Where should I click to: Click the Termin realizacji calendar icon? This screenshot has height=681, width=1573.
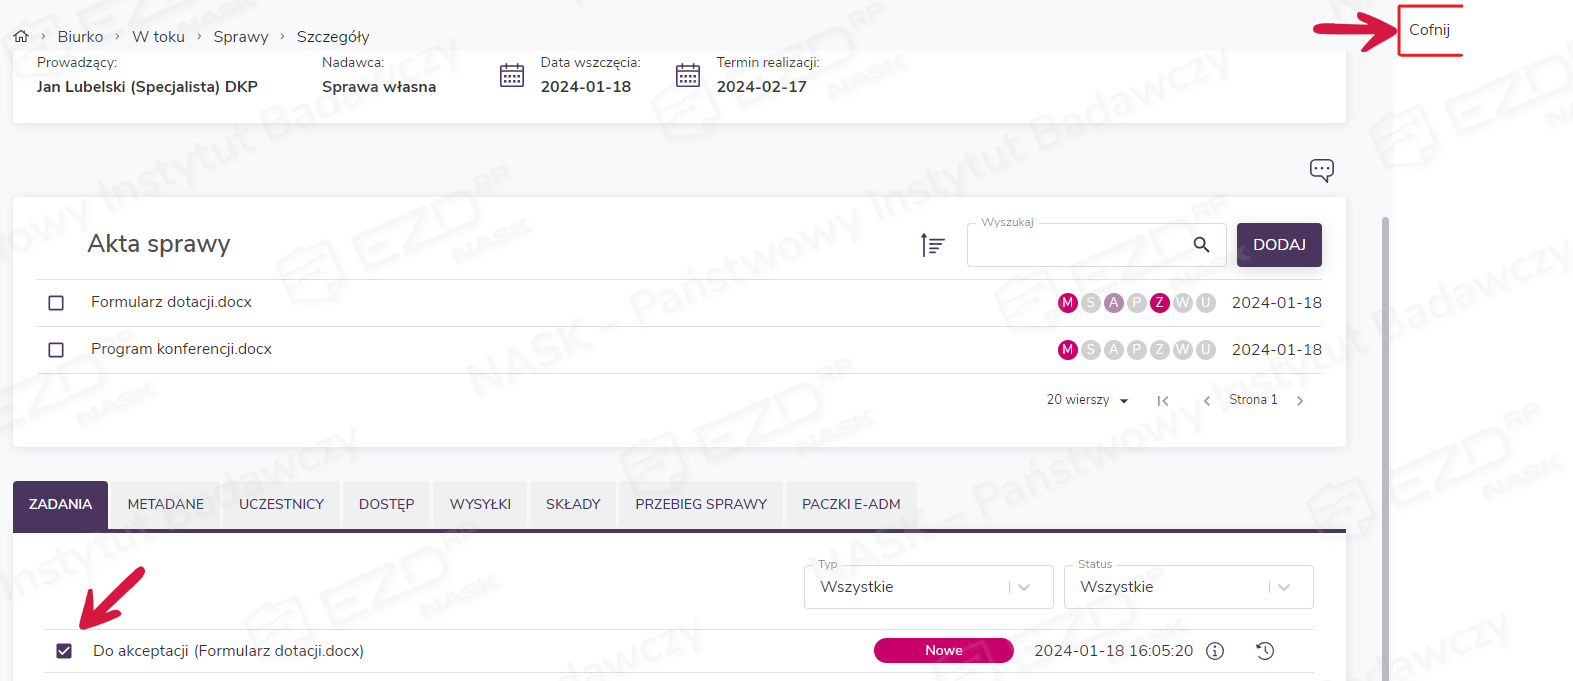(x=688, y=76)
